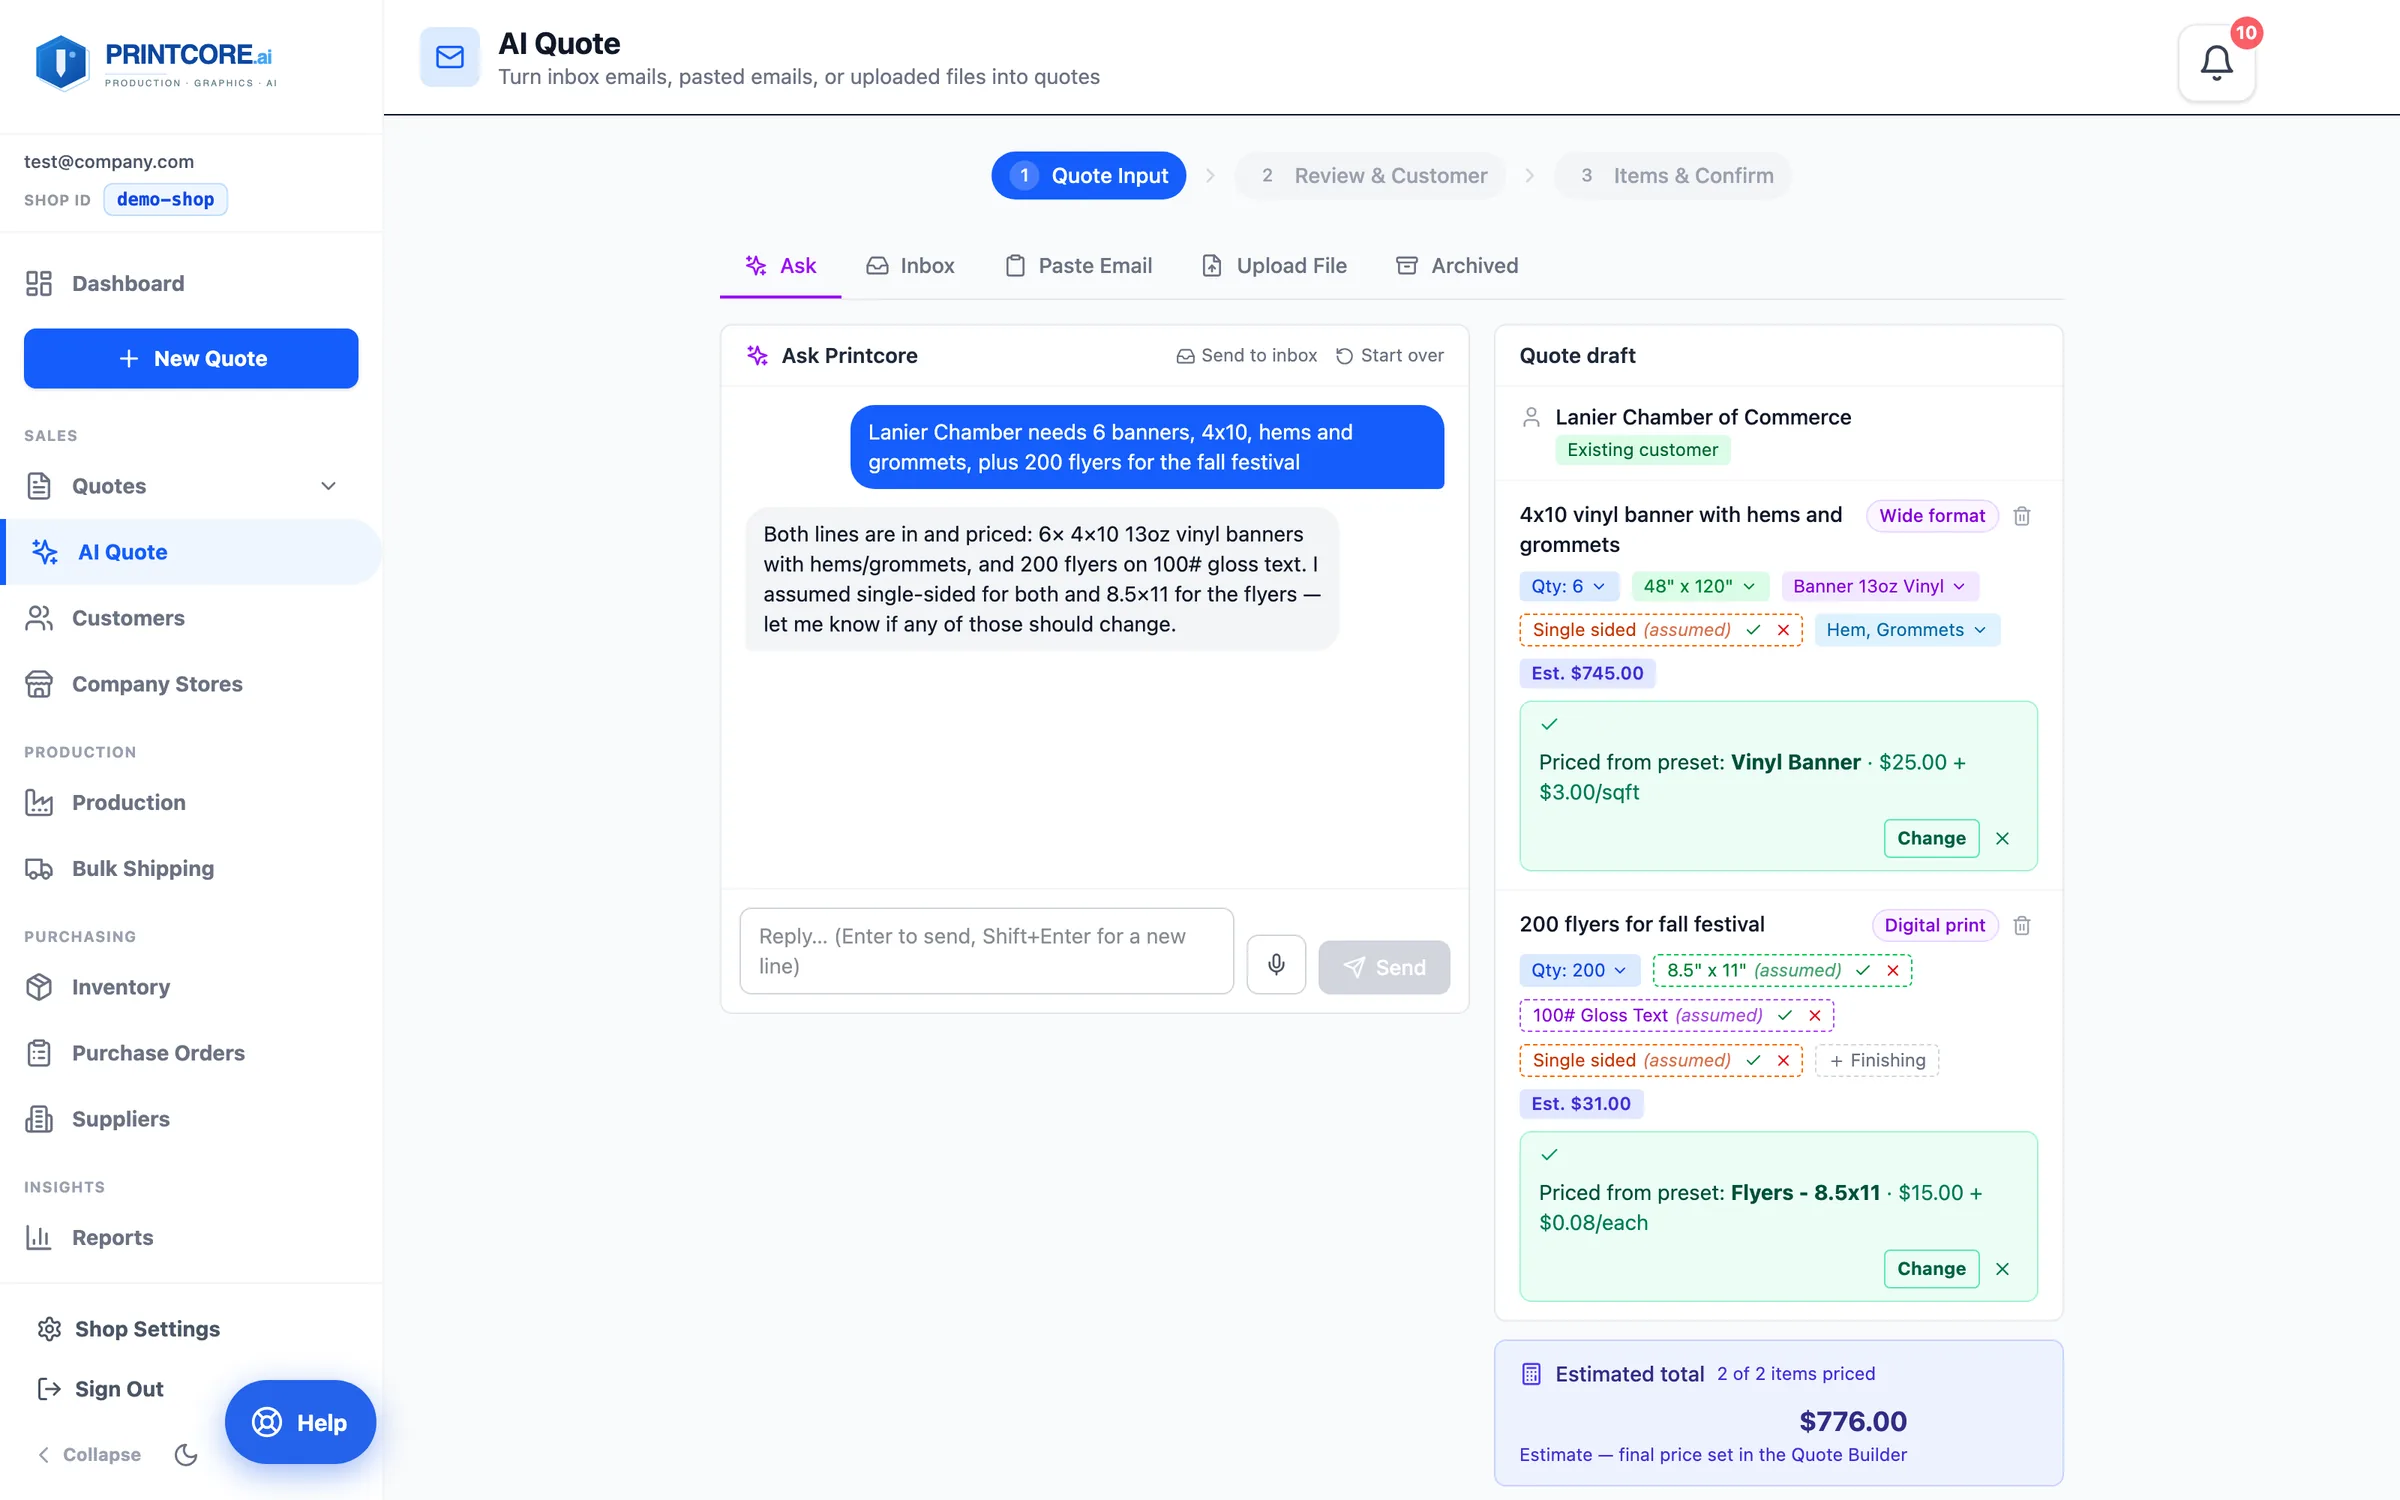Click the microphone voice input icon
The image size is (2400, 1500).
click(x=1276, y=965)
